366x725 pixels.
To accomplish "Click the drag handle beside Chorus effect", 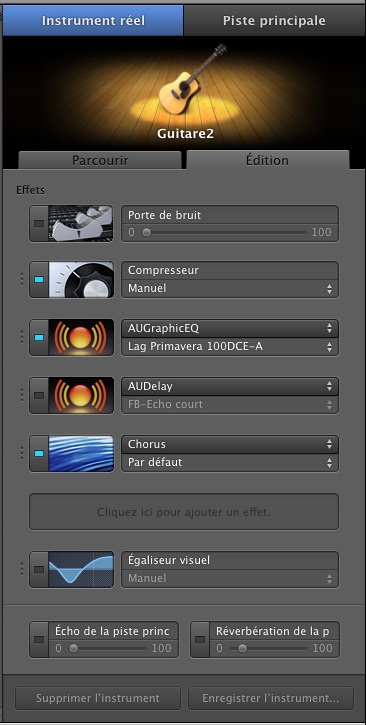I will (x=21, y=454).
